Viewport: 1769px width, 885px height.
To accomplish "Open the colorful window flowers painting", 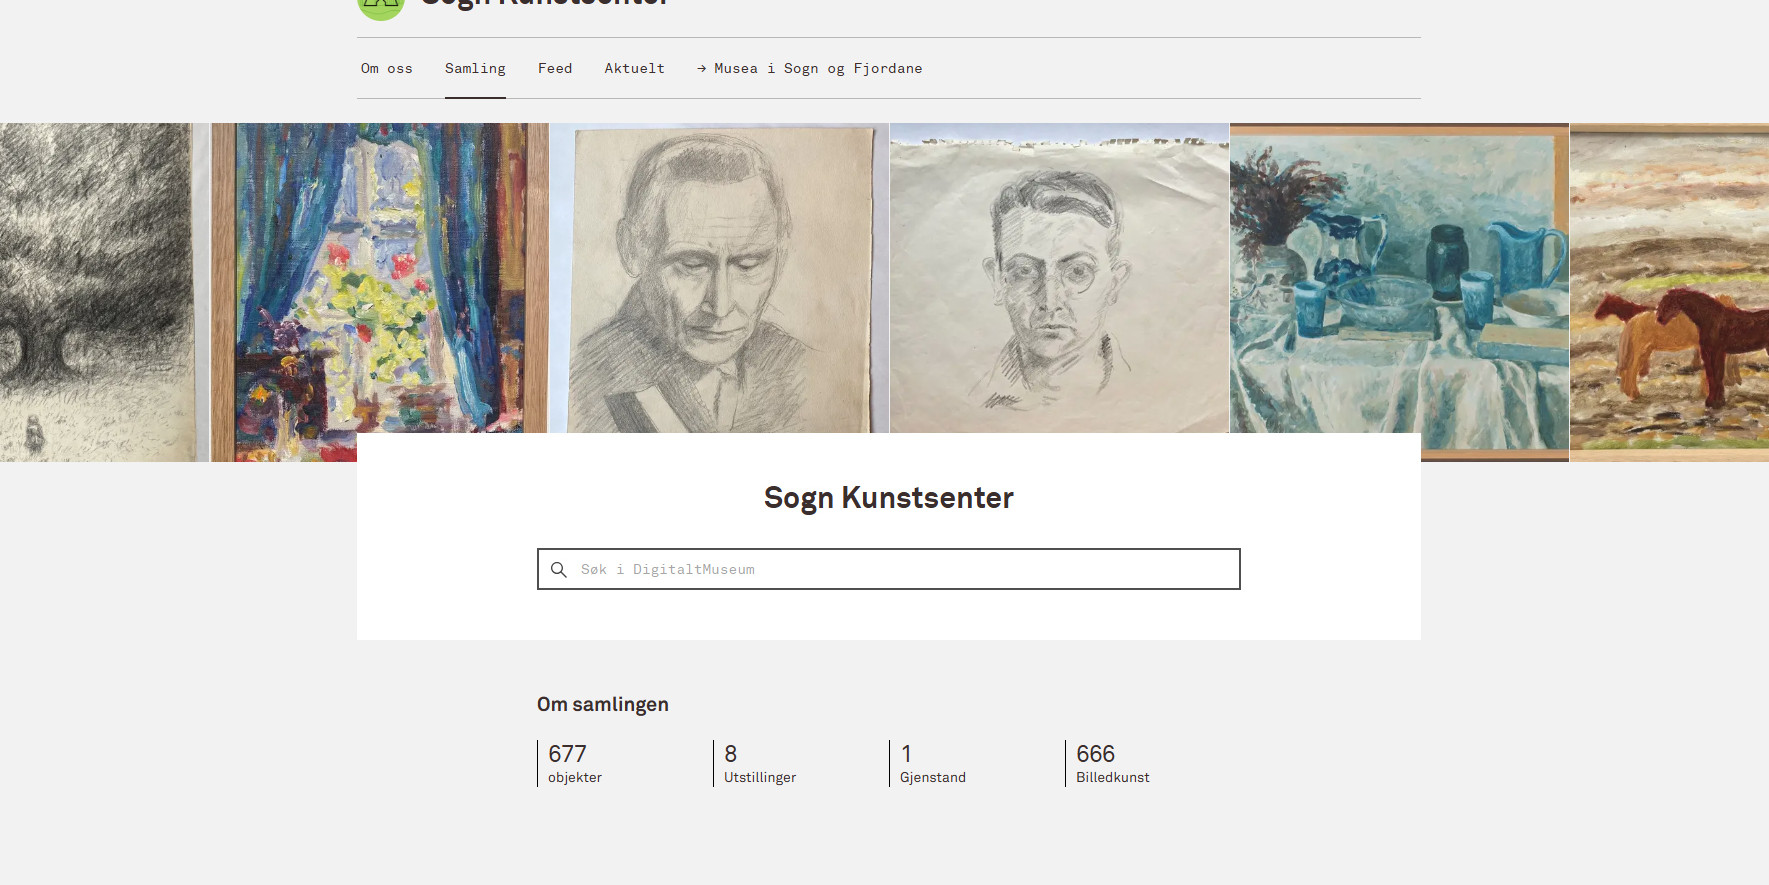I will tap(379, 280).
